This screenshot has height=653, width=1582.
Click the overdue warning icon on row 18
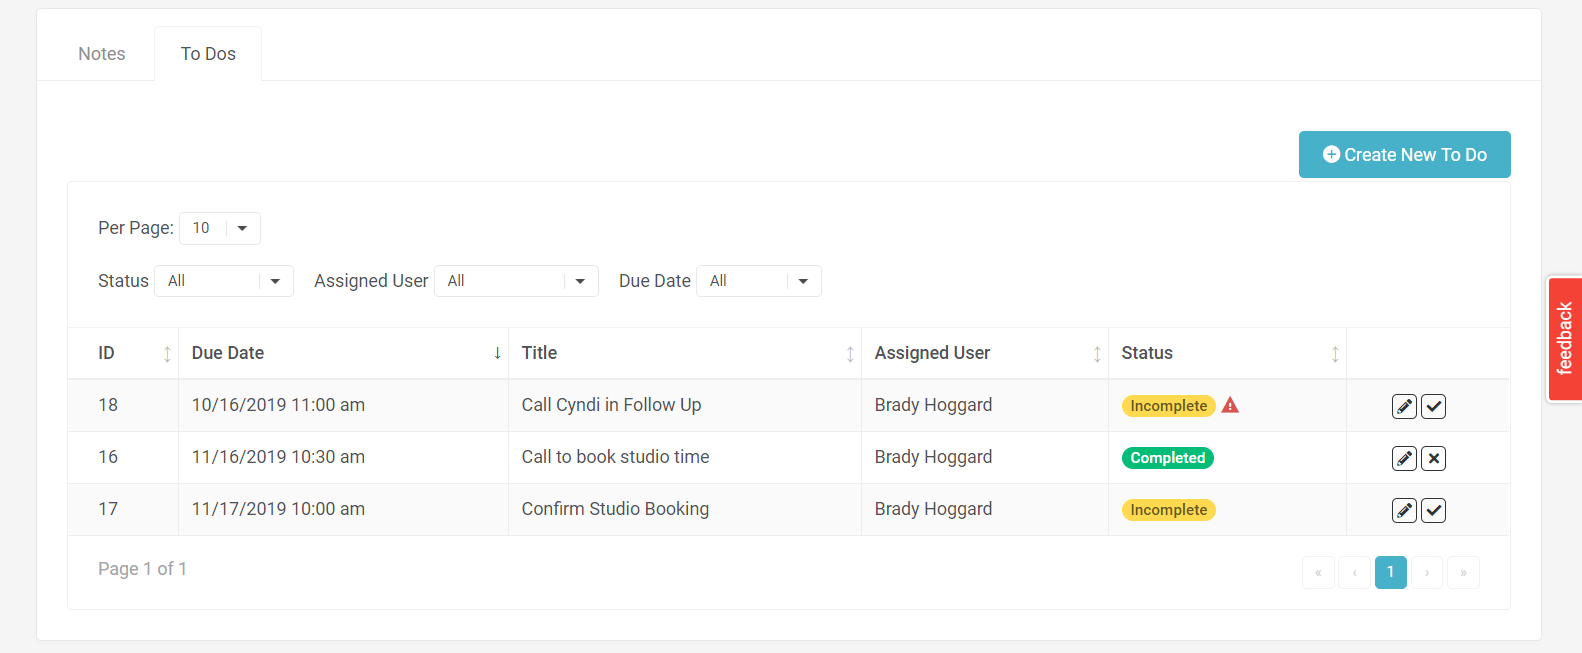coord(1230,405)
